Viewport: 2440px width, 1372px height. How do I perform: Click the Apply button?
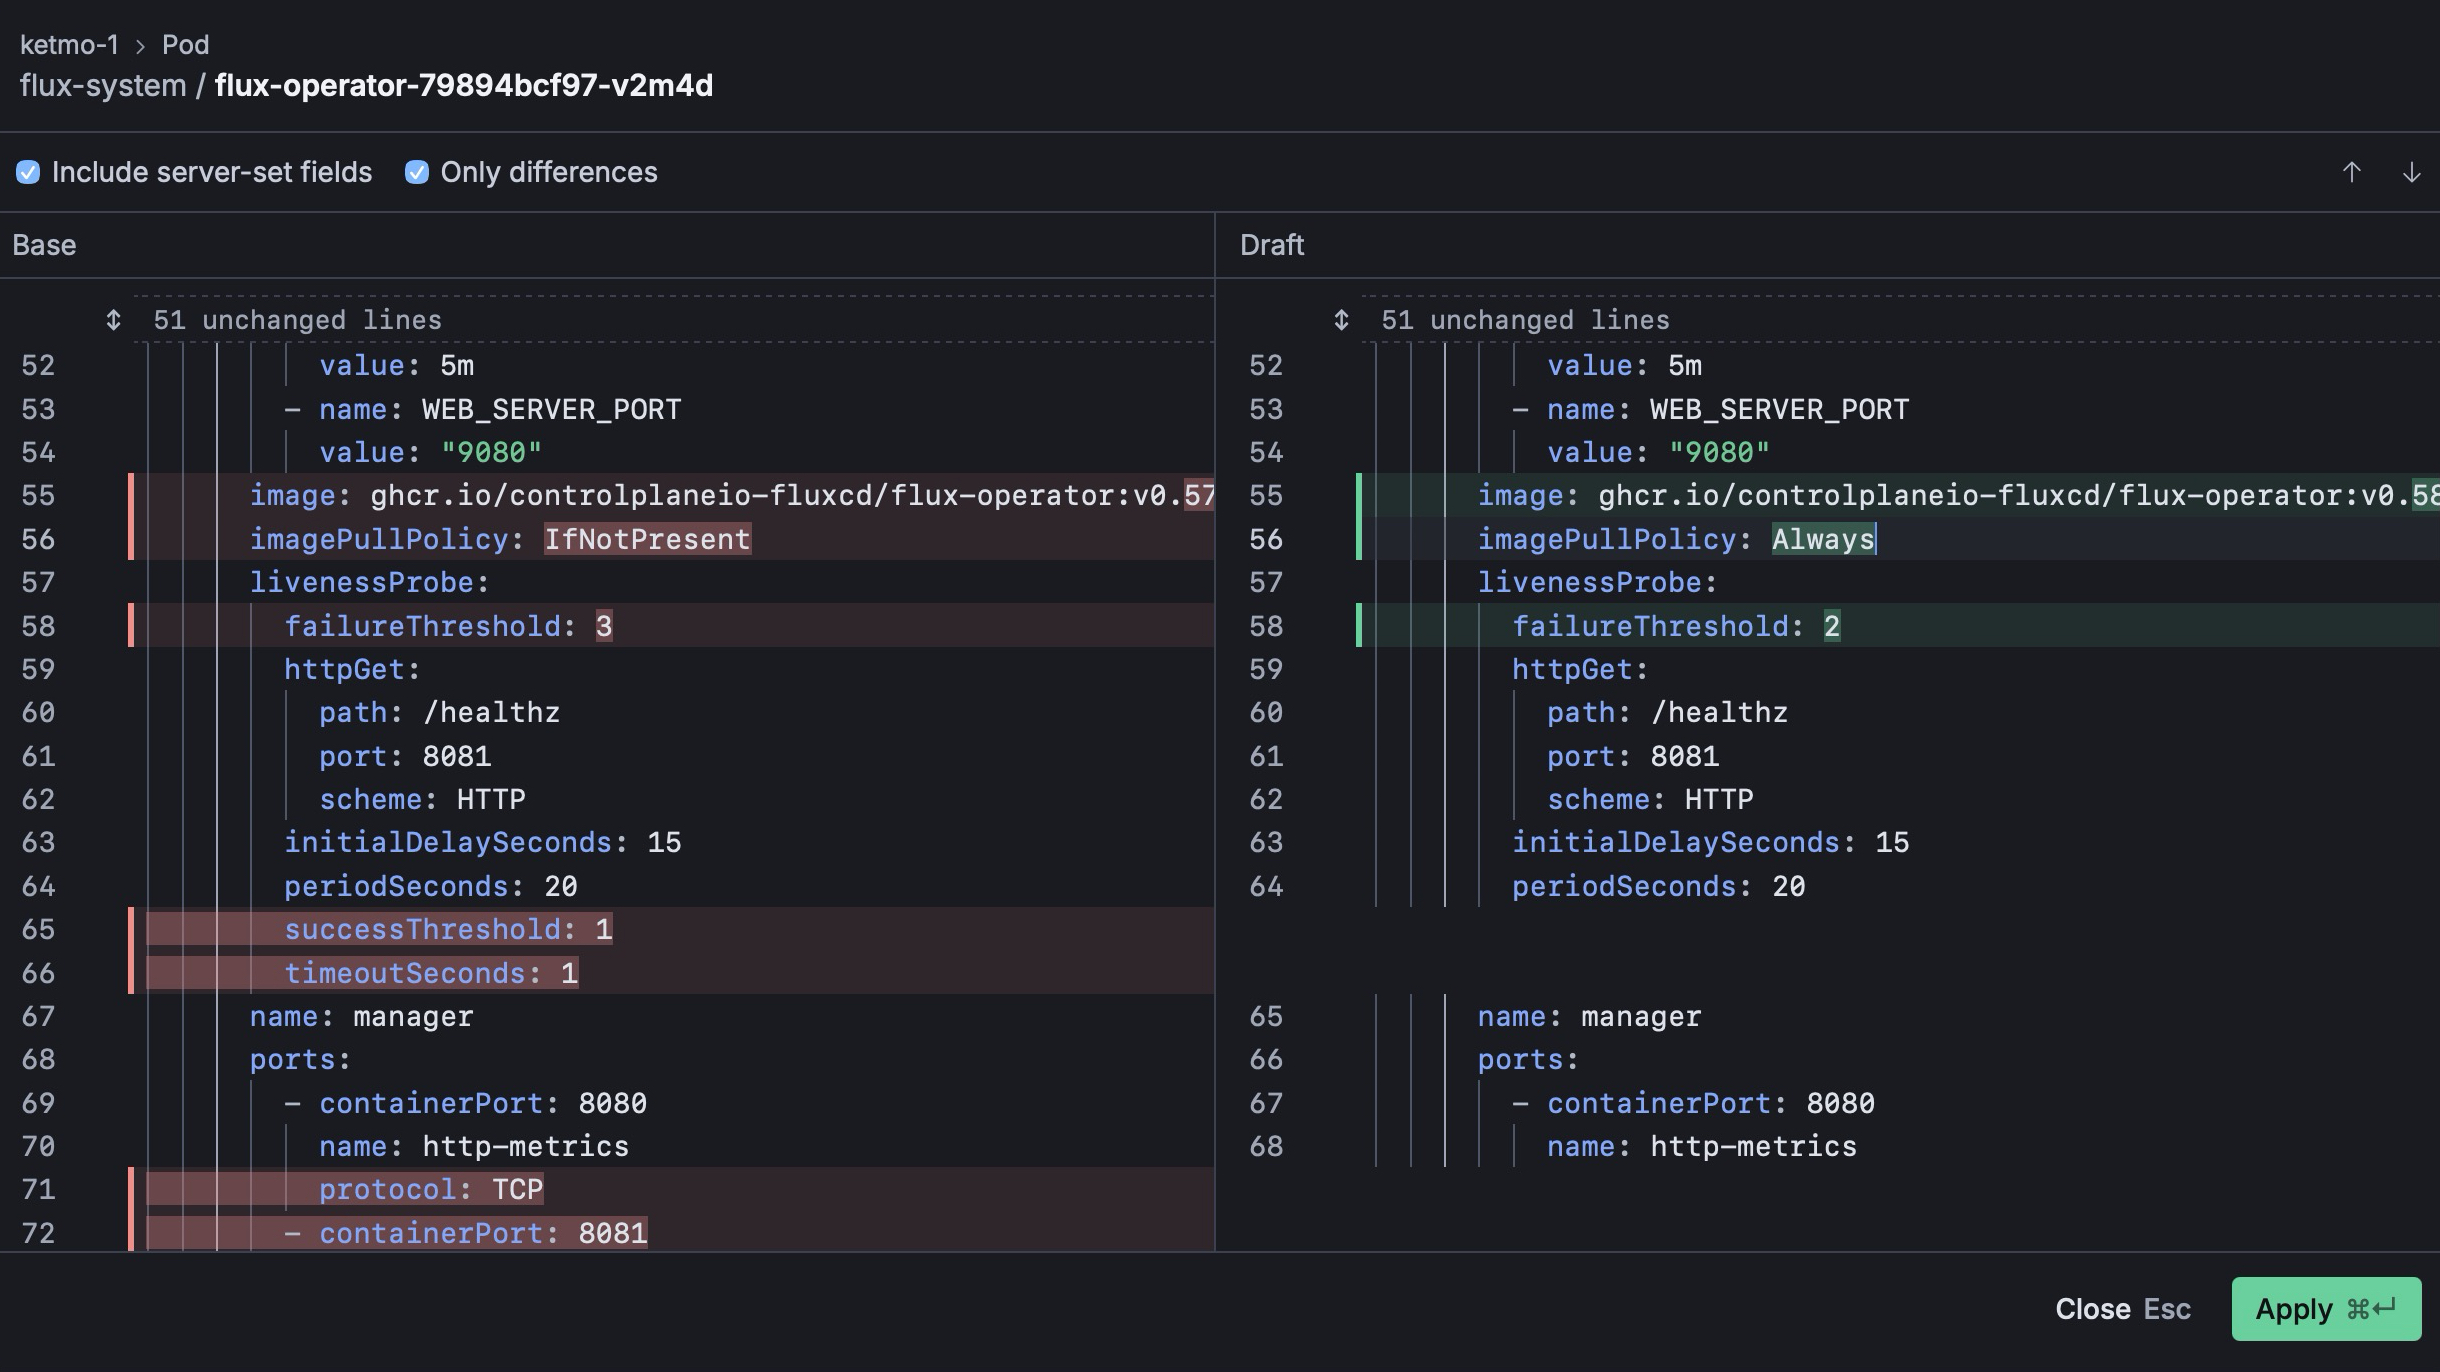click(x=2326, y=1309)
